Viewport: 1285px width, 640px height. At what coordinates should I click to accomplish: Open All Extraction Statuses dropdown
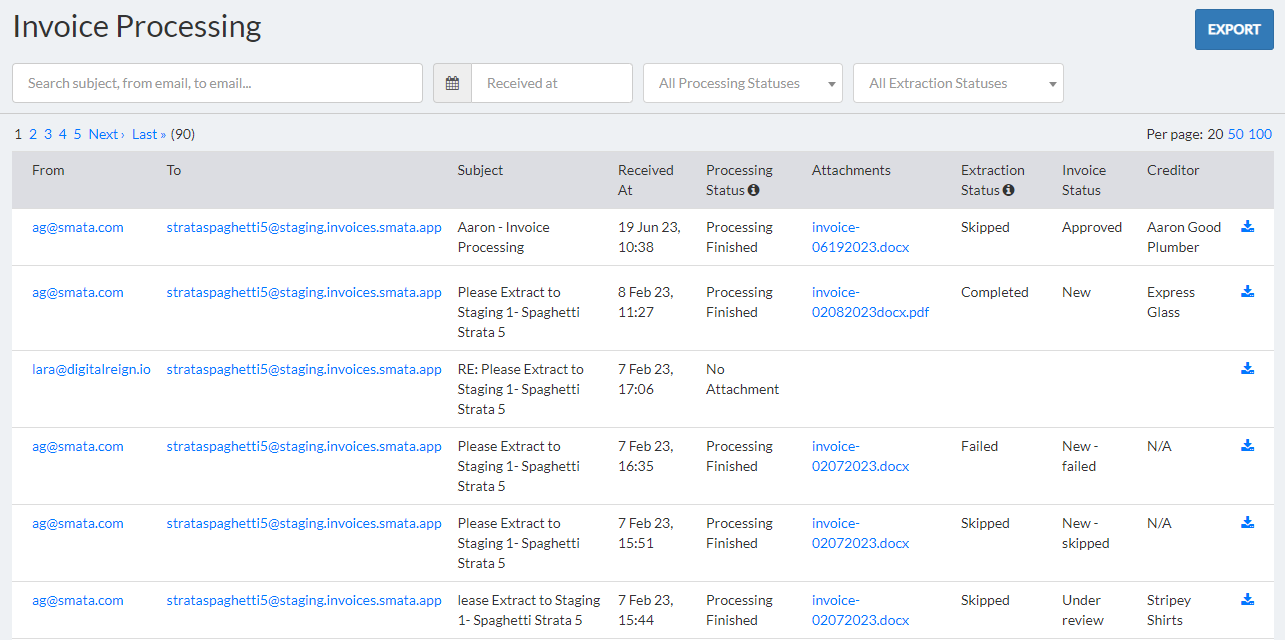click(x=958, y=83)
